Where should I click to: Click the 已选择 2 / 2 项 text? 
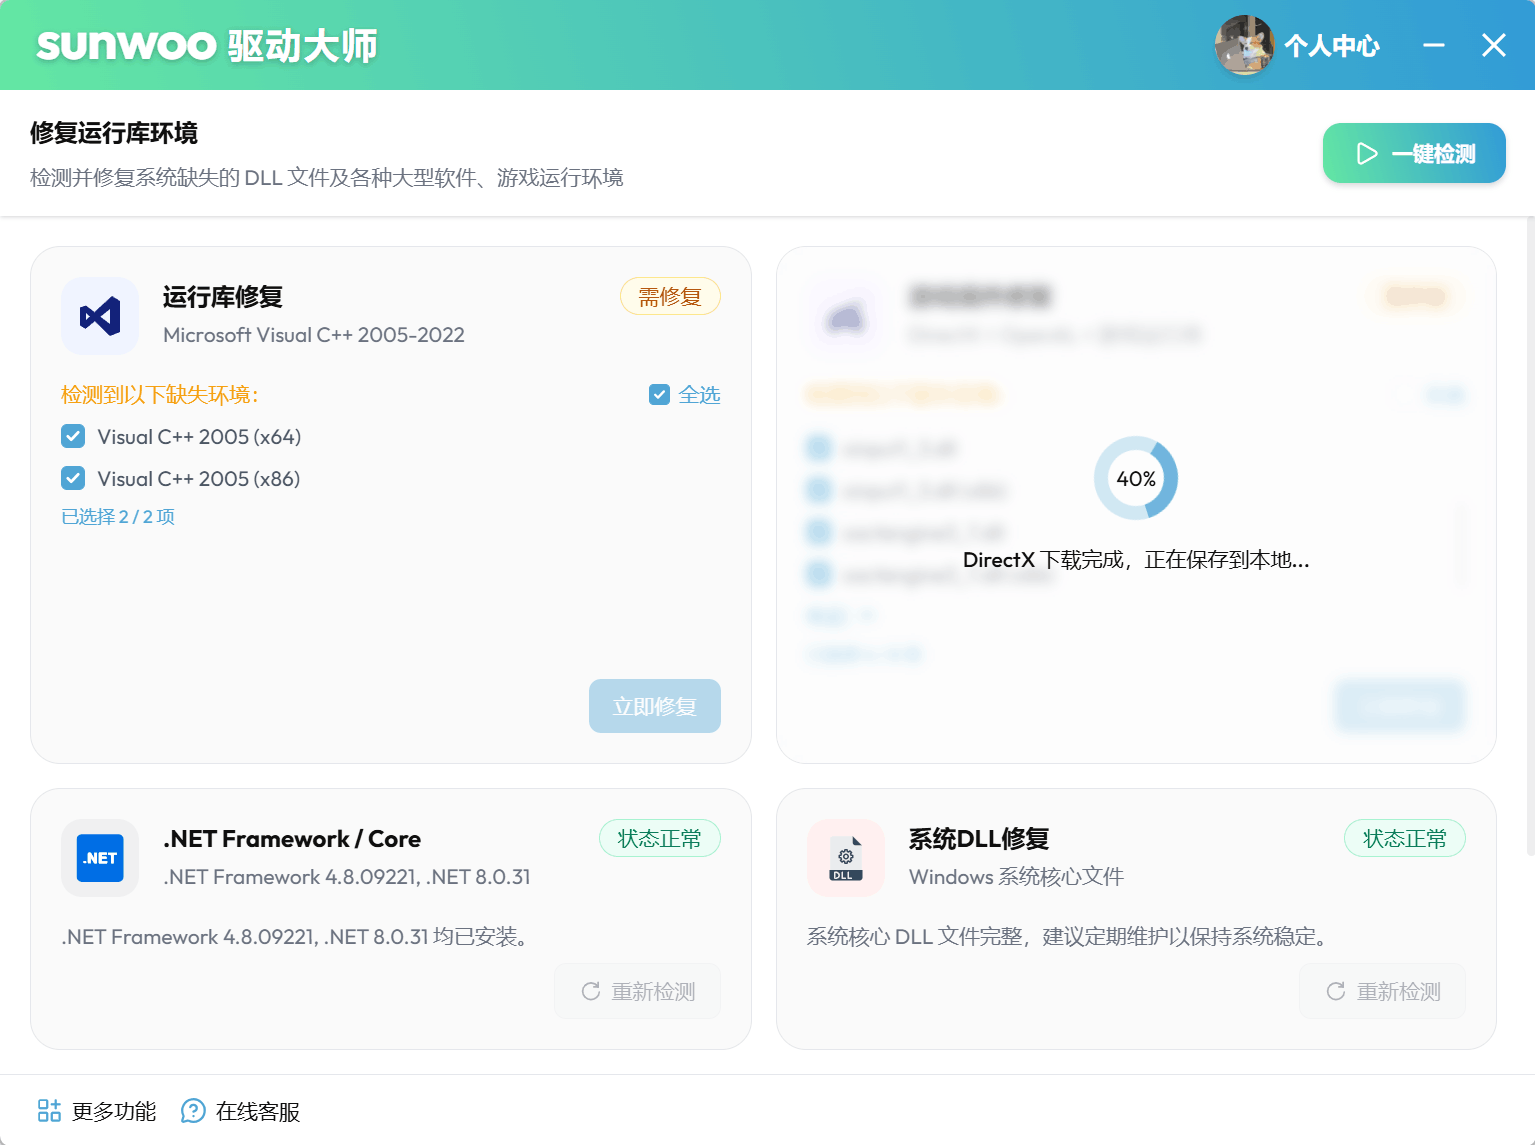[x=118, y=517]
